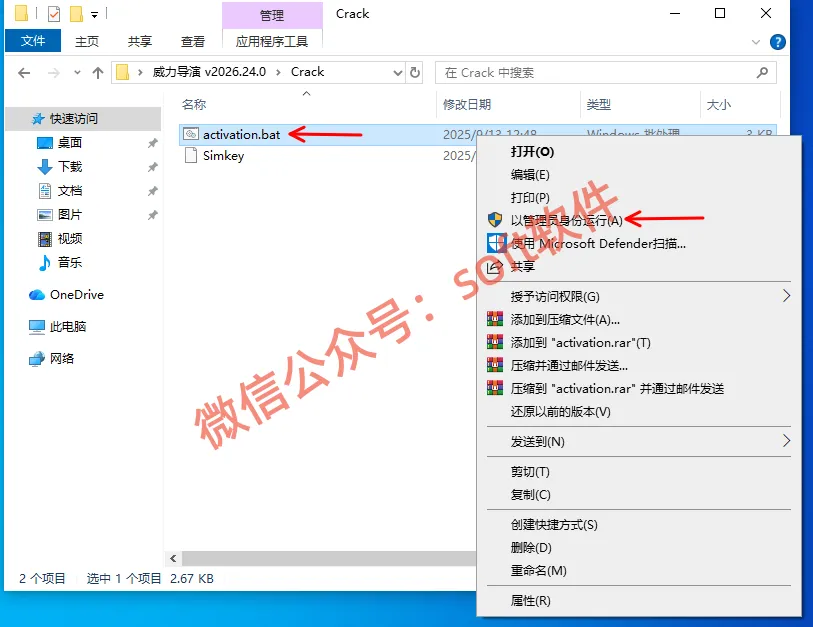Image resolution: width=813 pixels, height=627 pixels.
Task: Choose 添加到压缩文件(A)... menu item
Action: pos(639,319)
